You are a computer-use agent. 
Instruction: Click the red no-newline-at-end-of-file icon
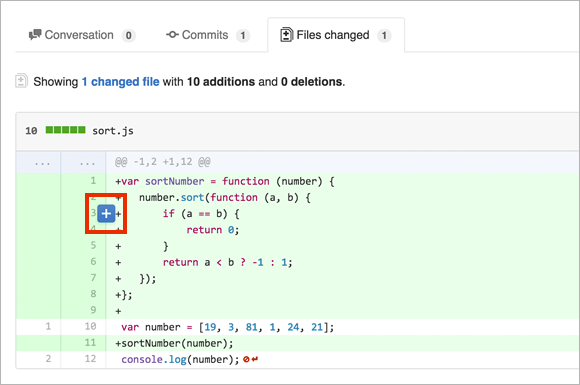(x=251, y=359)
